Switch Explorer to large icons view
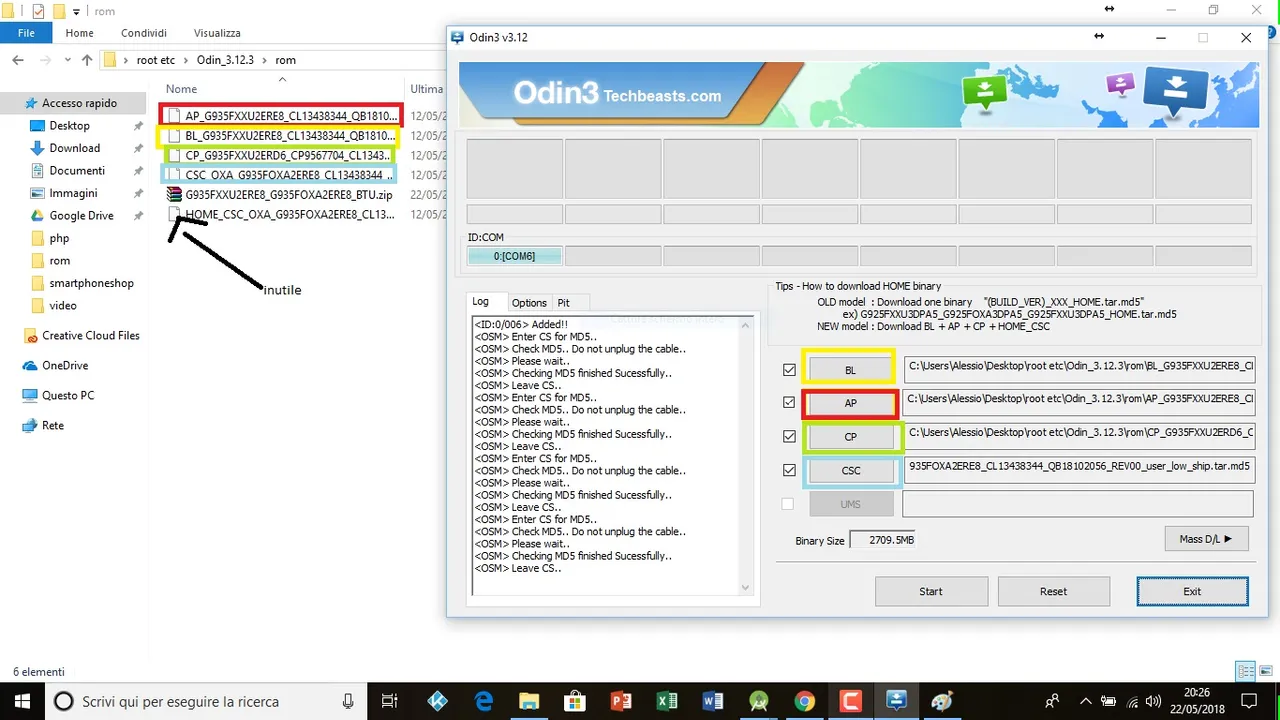1280x720 pixels. 1267,671
